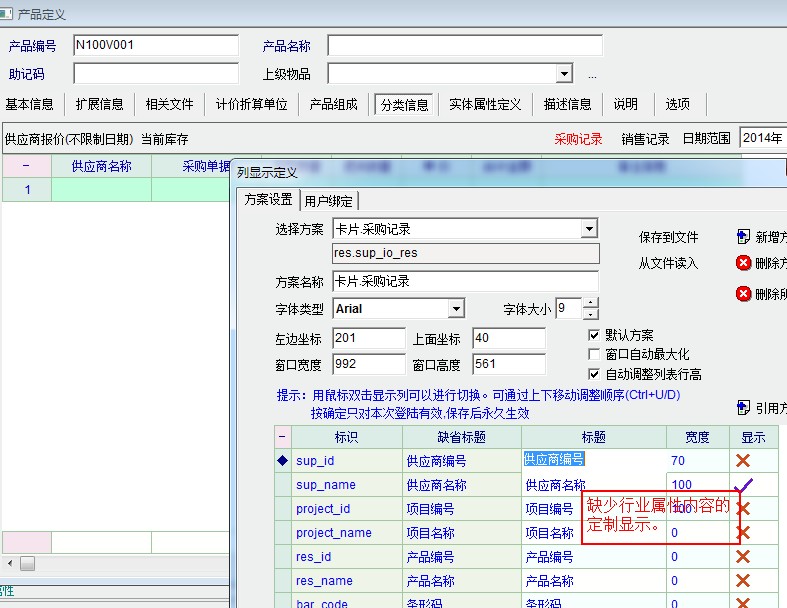Uncheck the 默认方案 checkbox
This screenshot has height=608, width=787.
tap(595, 335)
